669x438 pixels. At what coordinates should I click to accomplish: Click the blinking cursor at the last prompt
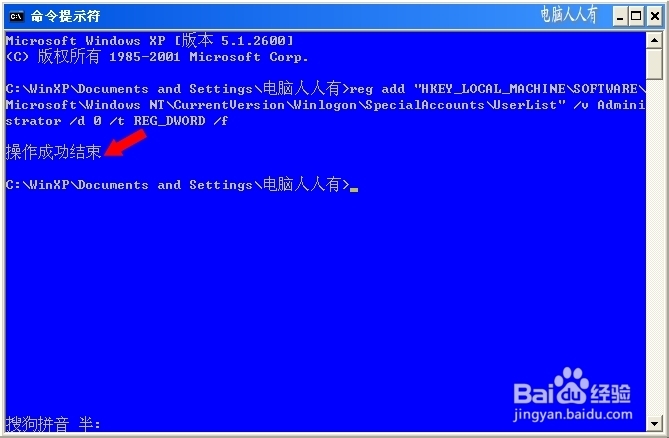[354, 189]
